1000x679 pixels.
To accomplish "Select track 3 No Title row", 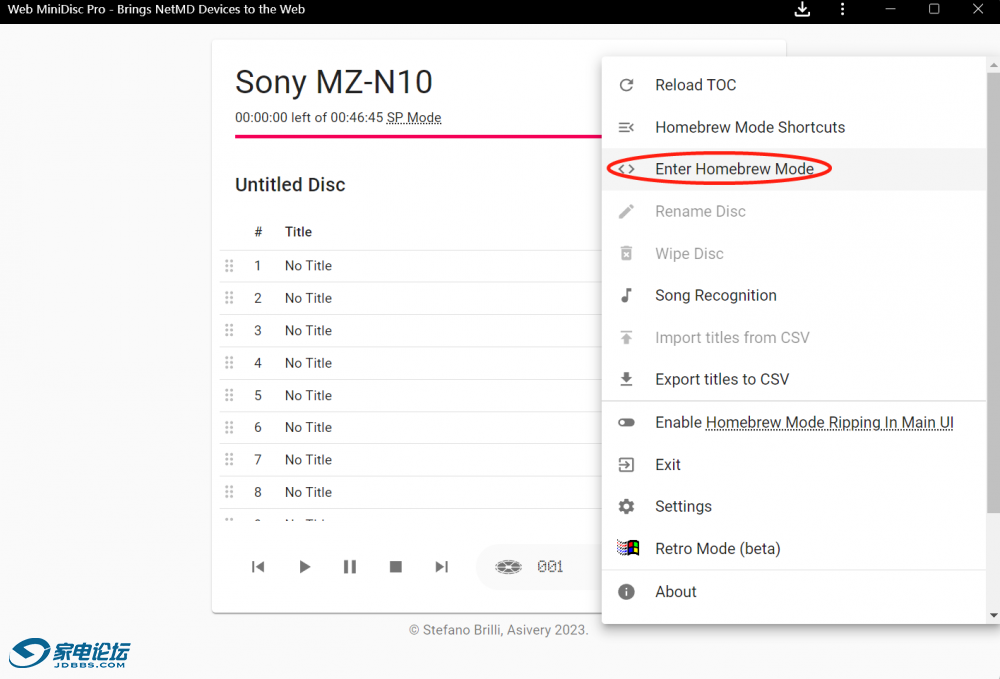I will click(410, 330).
